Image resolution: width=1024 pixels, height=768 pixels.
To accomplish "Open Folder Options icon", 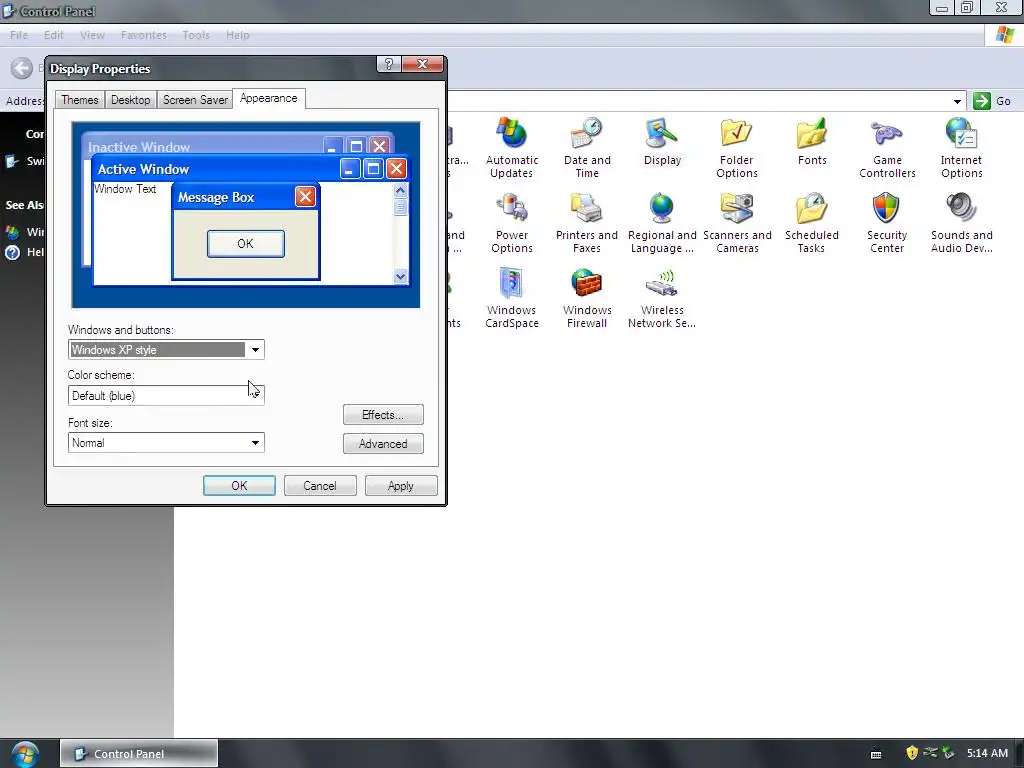I will click(x=737, y=148).
